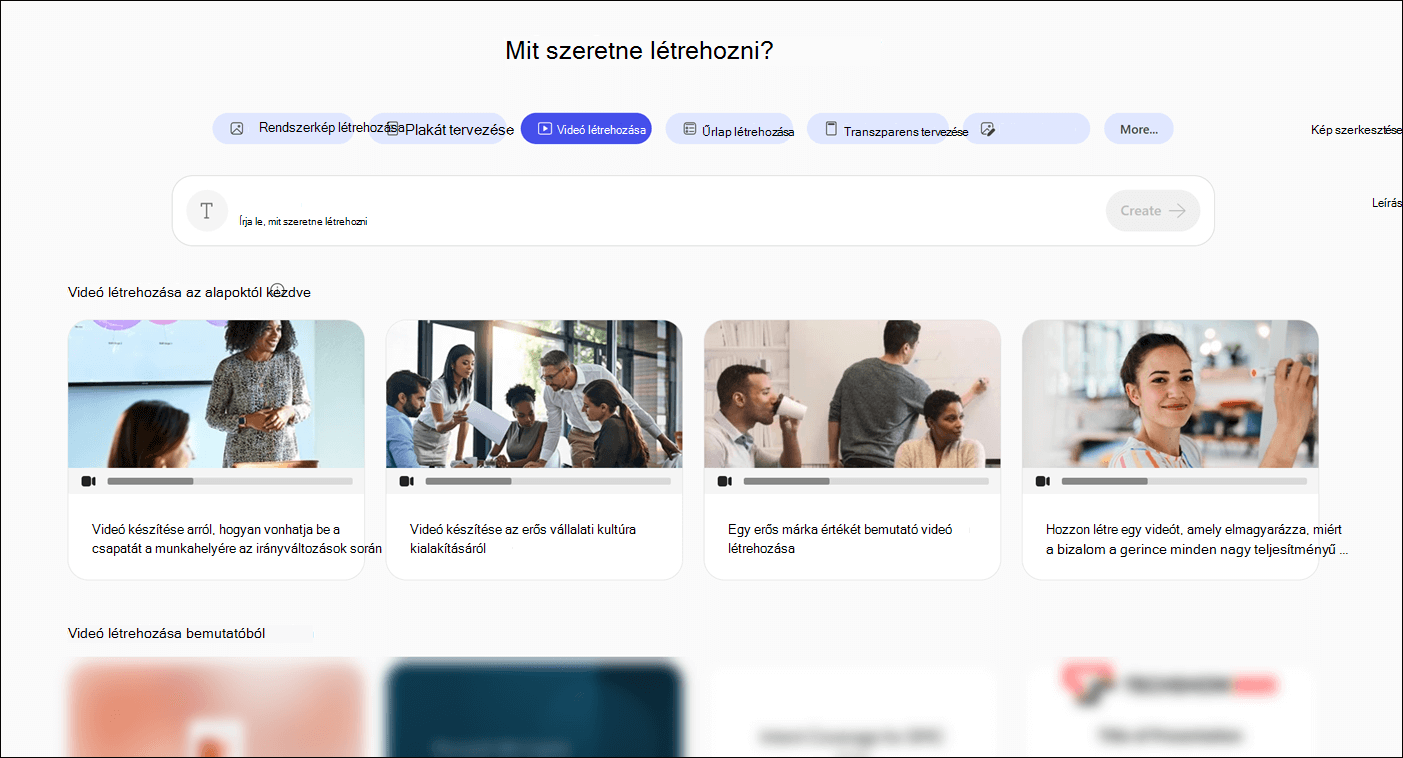Click "Egy erős márka értékét bemutató videó létrehozása"
Viewport: 1403px width, 758px height.
pyautogui.click(x=840, y=539)
